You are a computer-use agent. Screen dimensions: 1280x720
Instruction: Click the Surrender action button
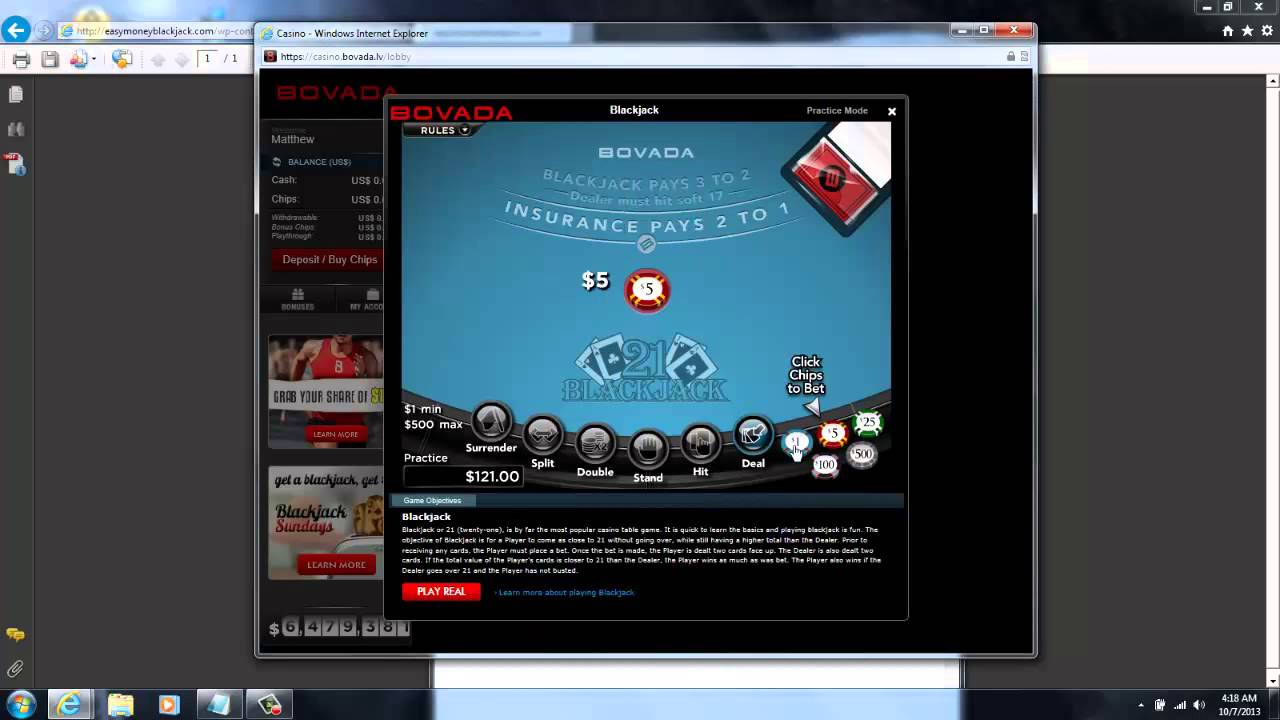pyautogui.click(x=491, y=421)
